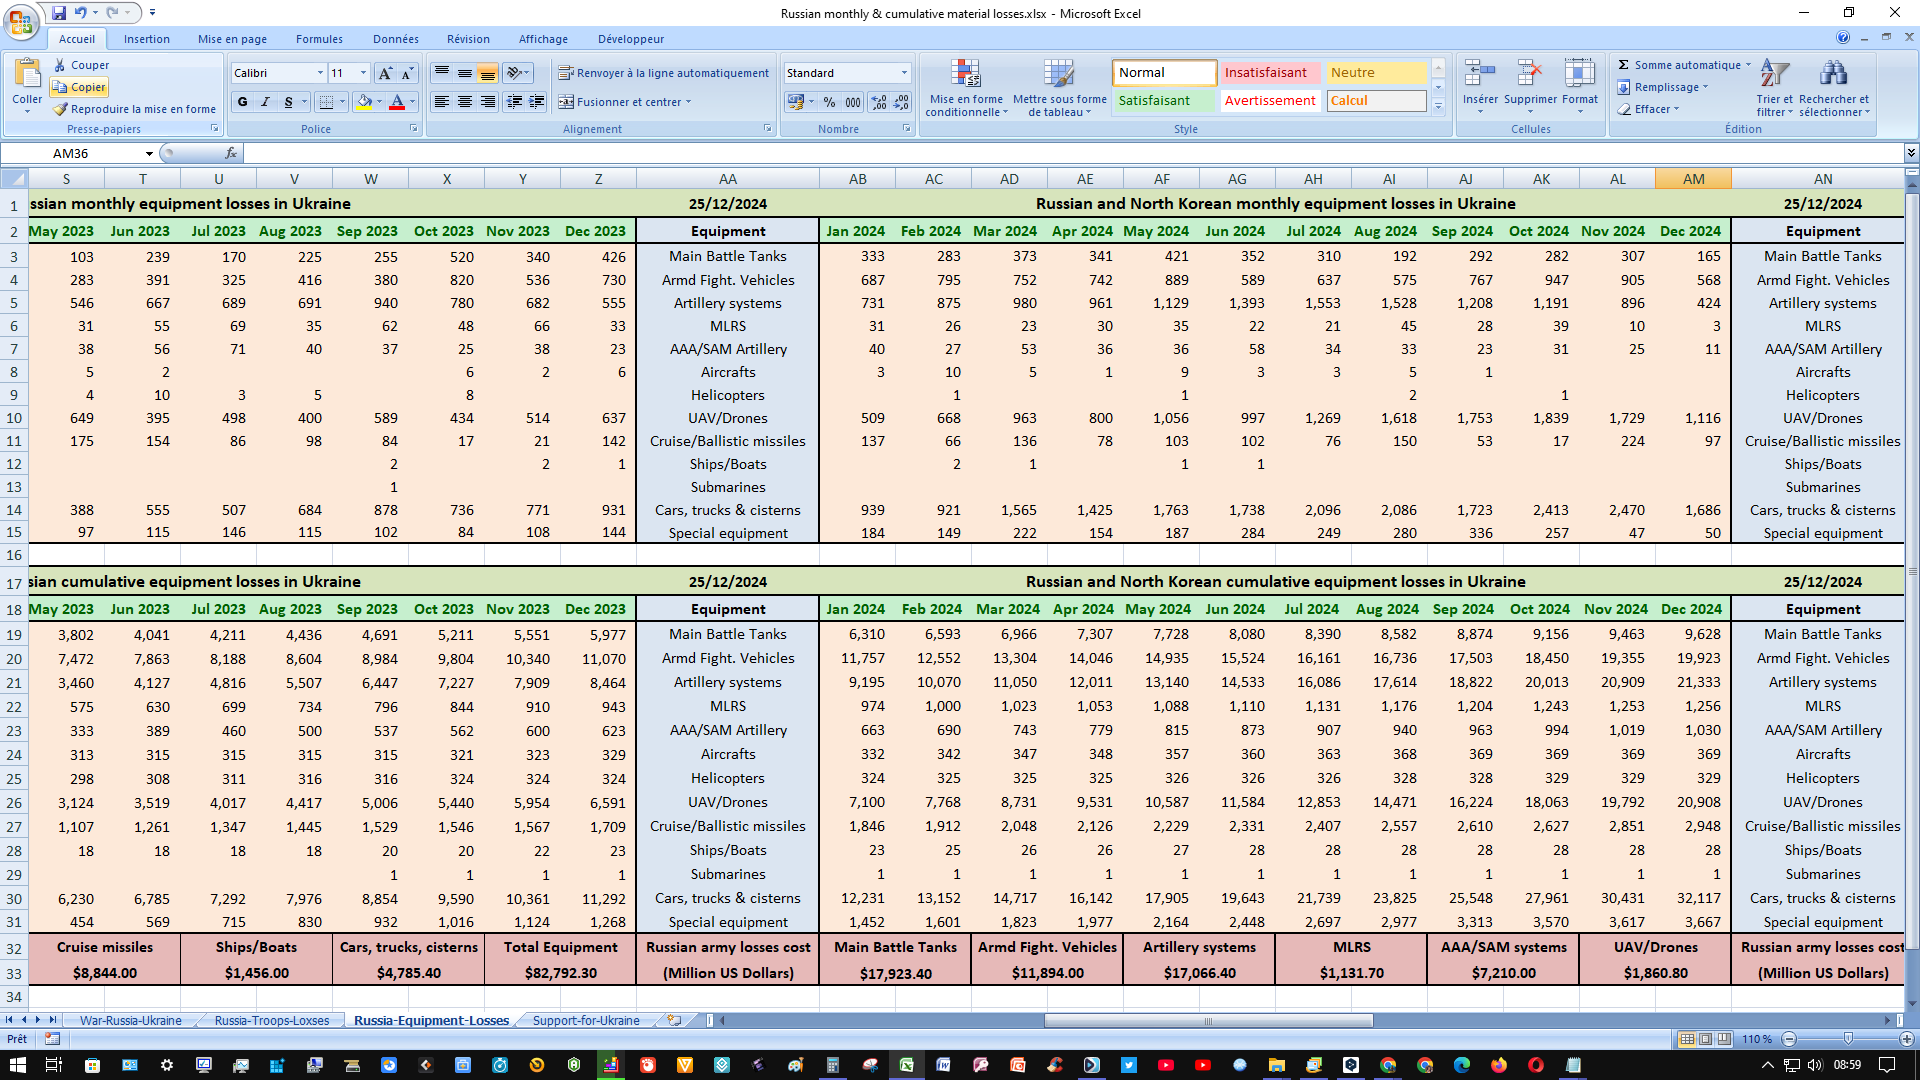Switch to page layout view in status bar
The width and height of the screenshot is (1920, 1080).
(1705, 1039)
